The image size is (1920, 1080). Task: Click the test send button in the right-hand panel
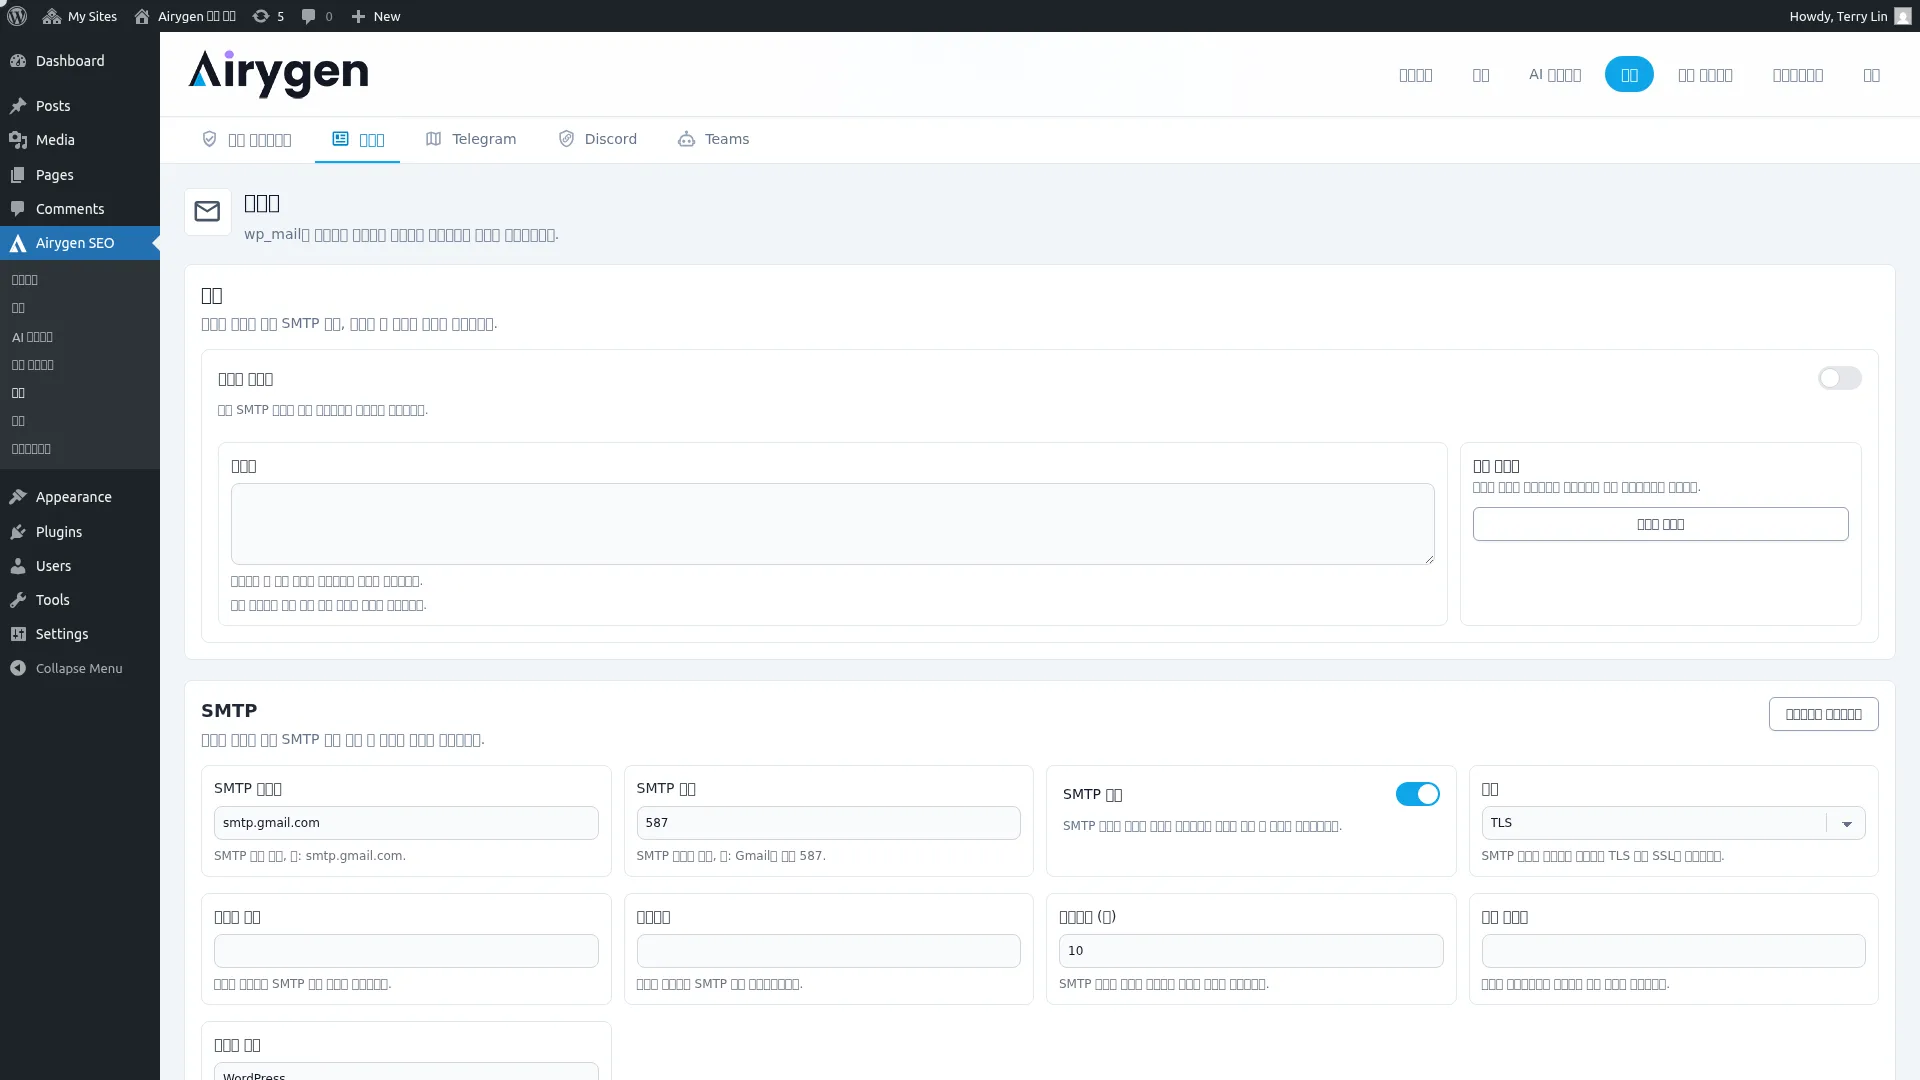tap(1660, 524)
